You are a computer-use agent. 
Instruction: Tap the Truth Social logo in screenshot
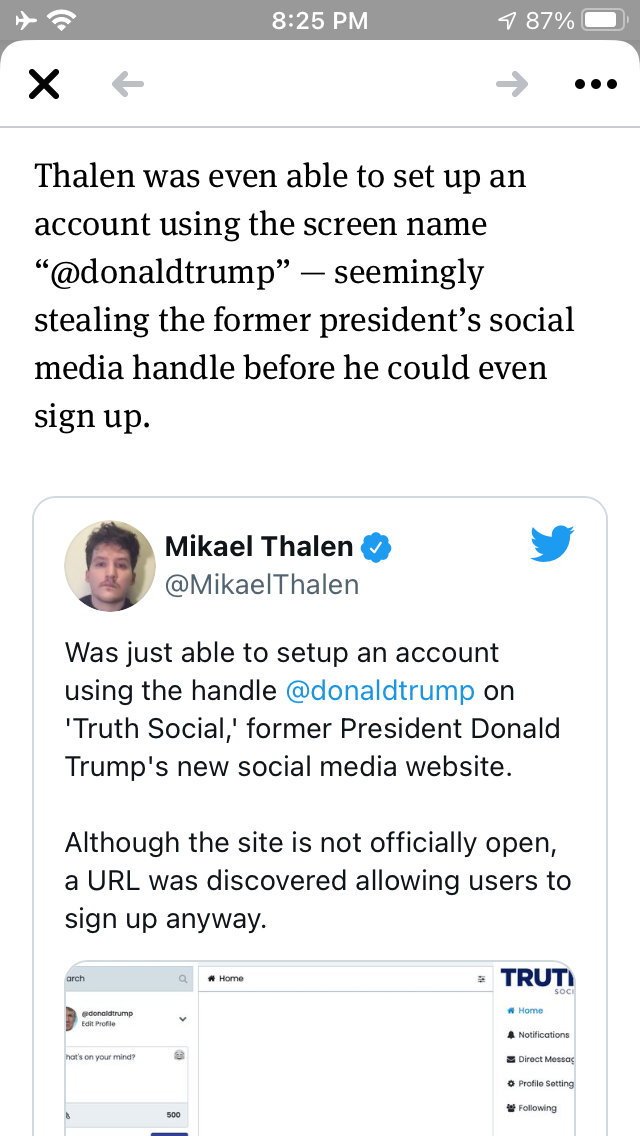(x=538, y=978)
